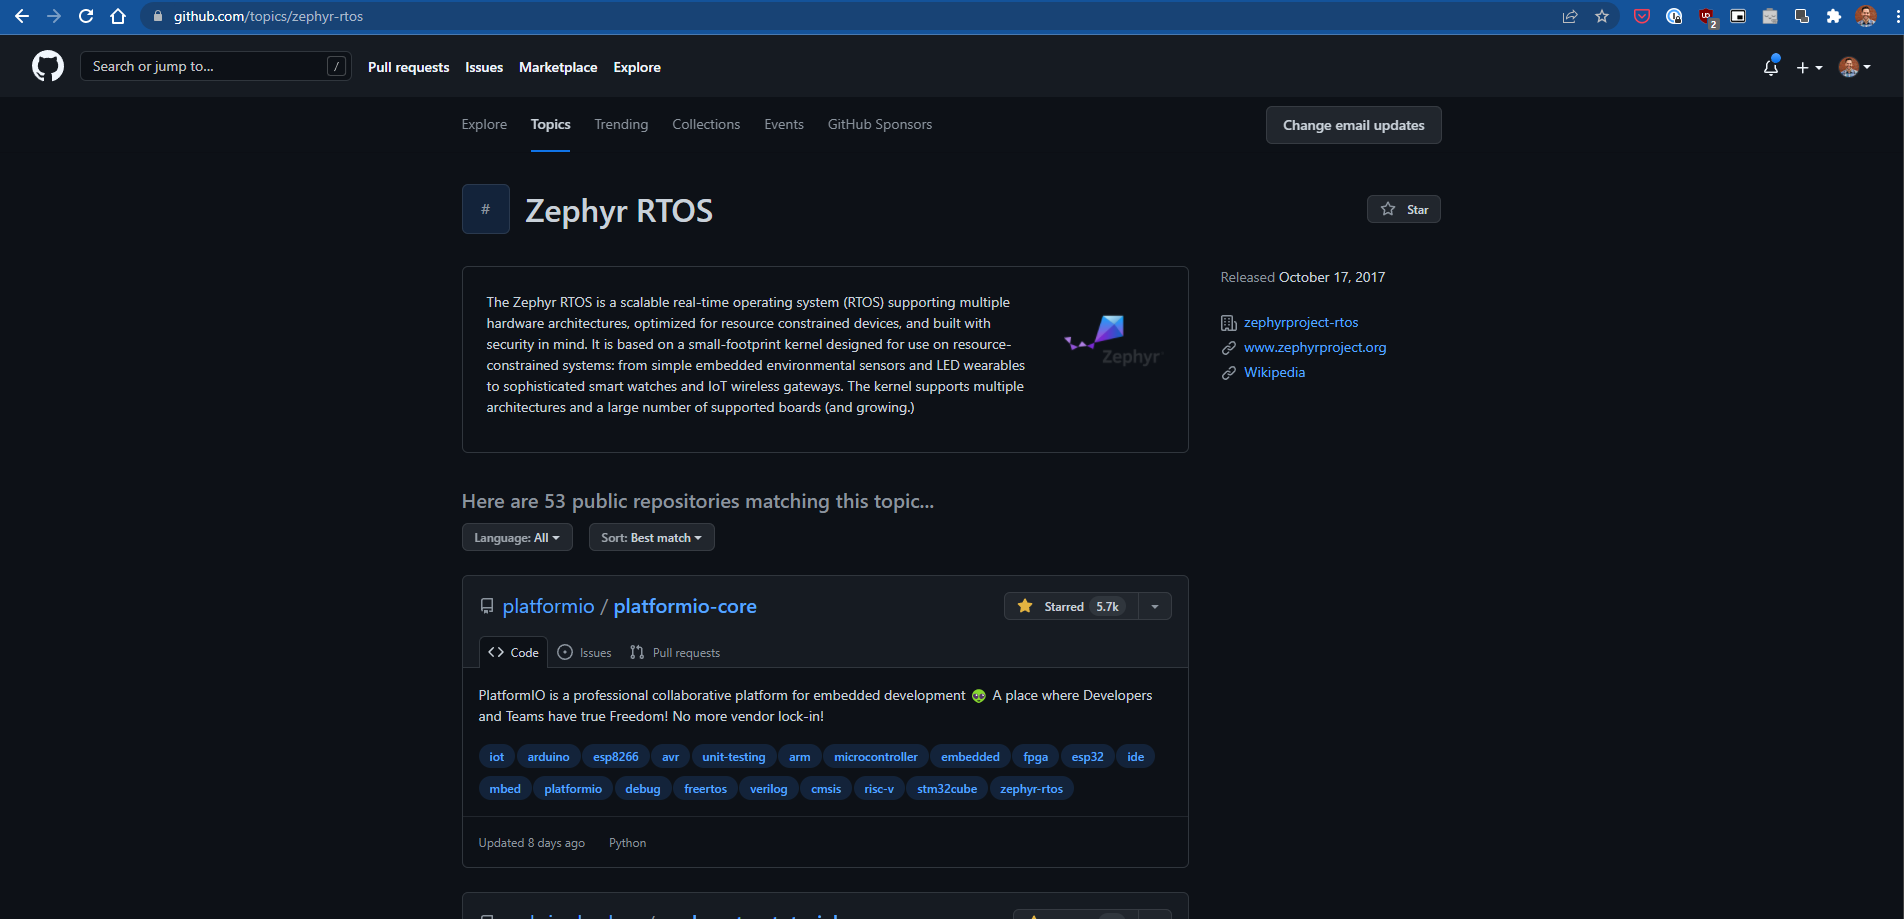Image resolution: width=1904 pixels, height=919 pixels.
Task: Open Pull requests for platformio-core
Action: (x=674, y=652)
